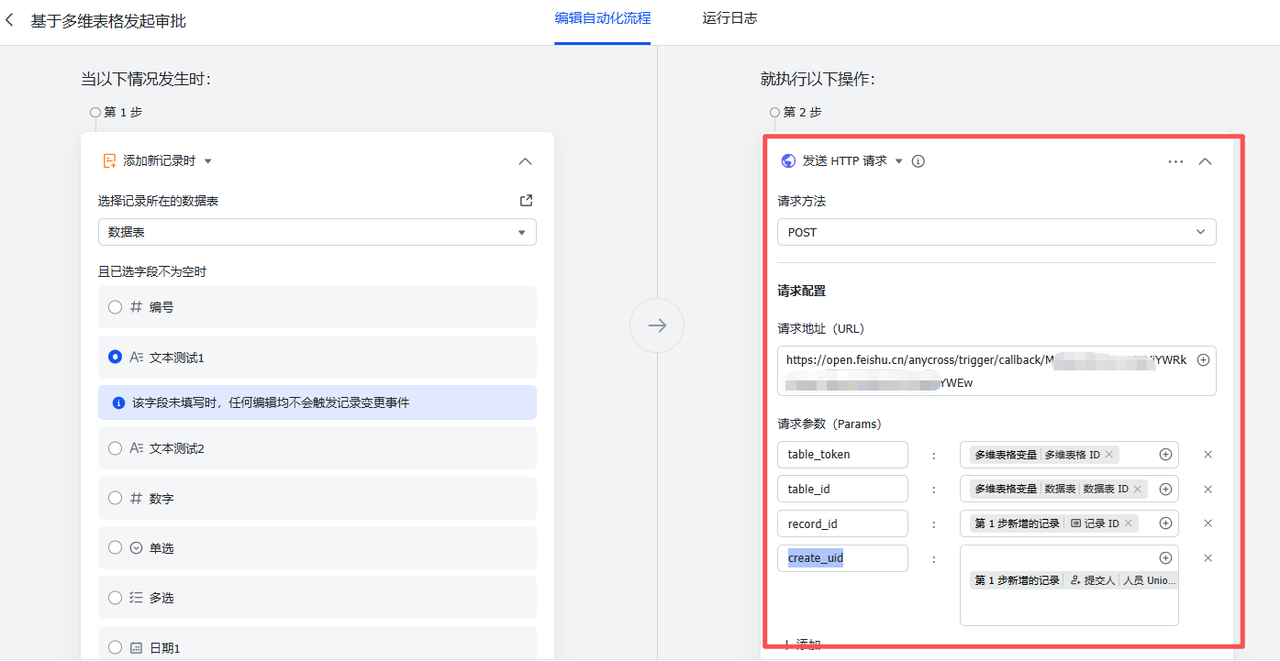Click the info icon beside 发送 HTTP 请求
The width and height of the screenshot is (1280, 661).
coord(918,161)
